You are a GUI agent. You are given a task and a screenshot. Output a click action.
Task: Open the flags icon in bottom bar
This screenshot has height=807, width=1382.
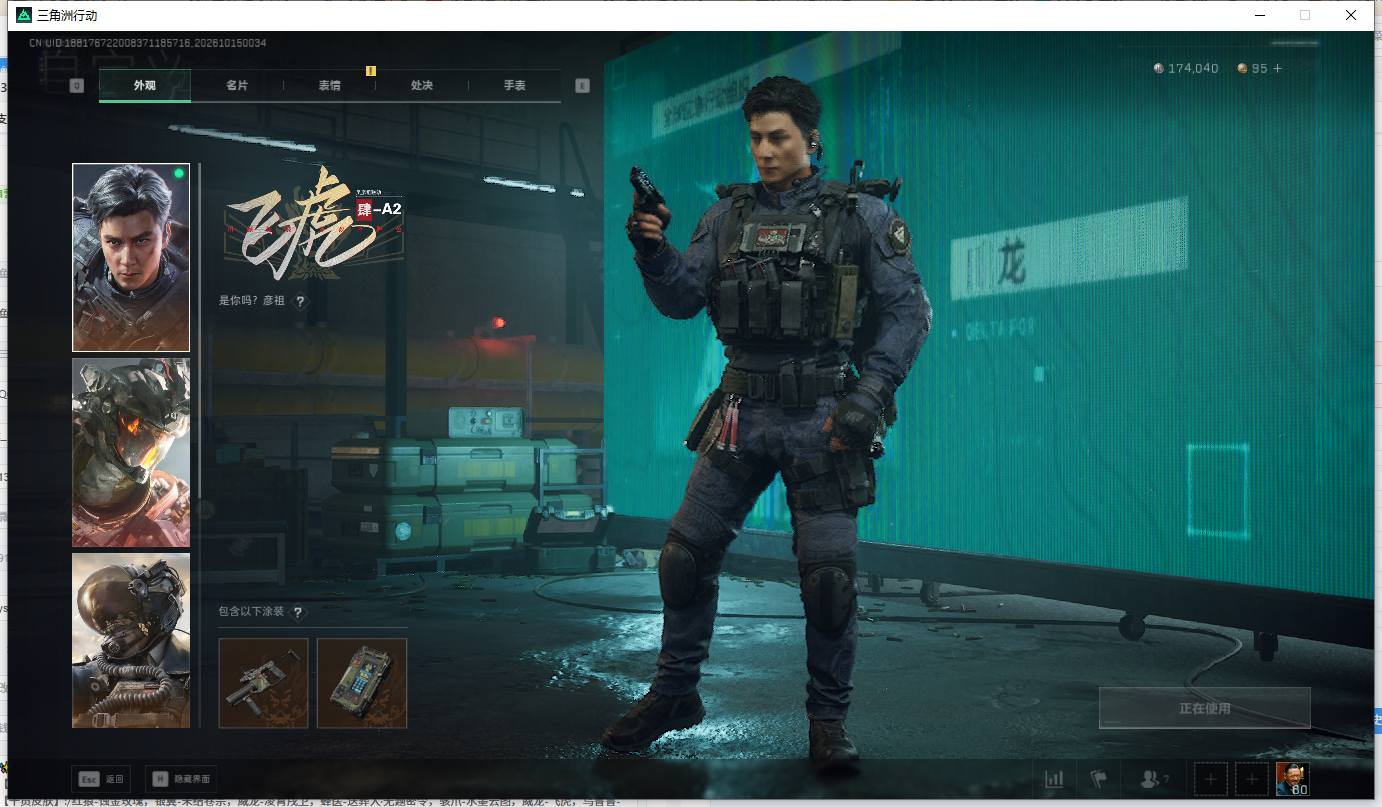pos(1099,779)
